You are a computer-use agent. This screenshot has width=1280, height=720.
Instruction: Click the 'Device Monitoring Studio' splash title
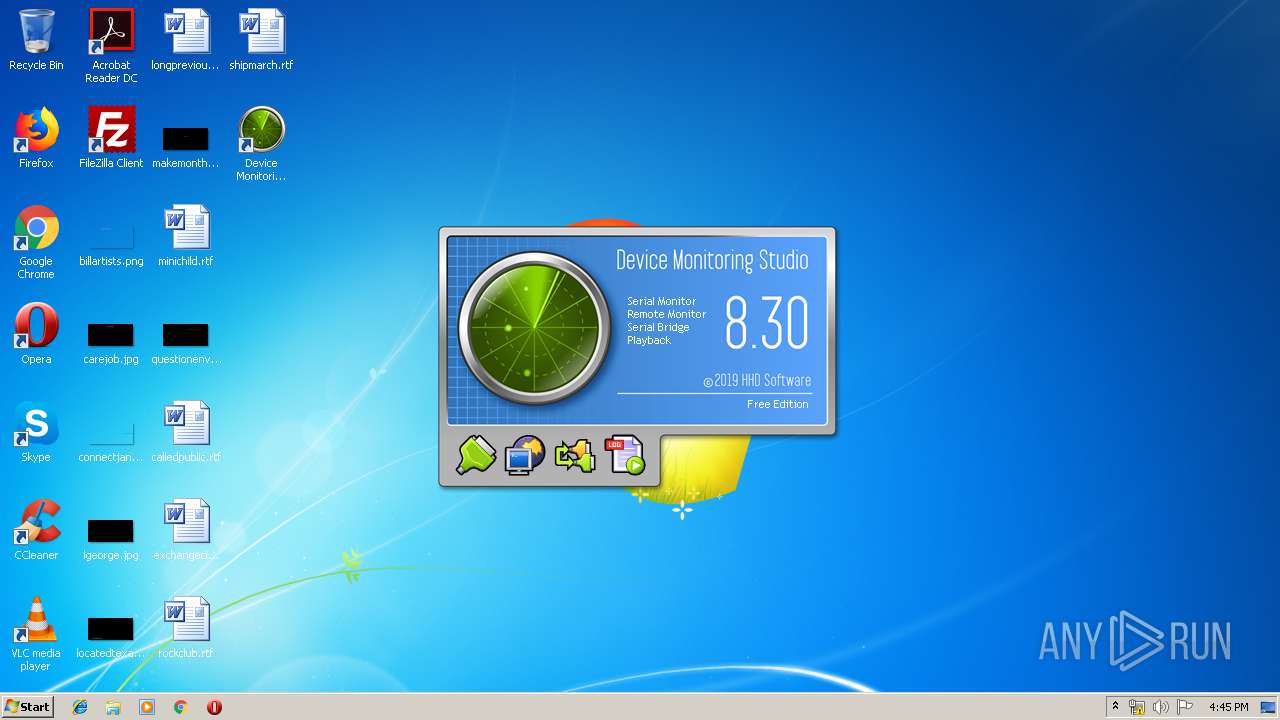point(712,261)
